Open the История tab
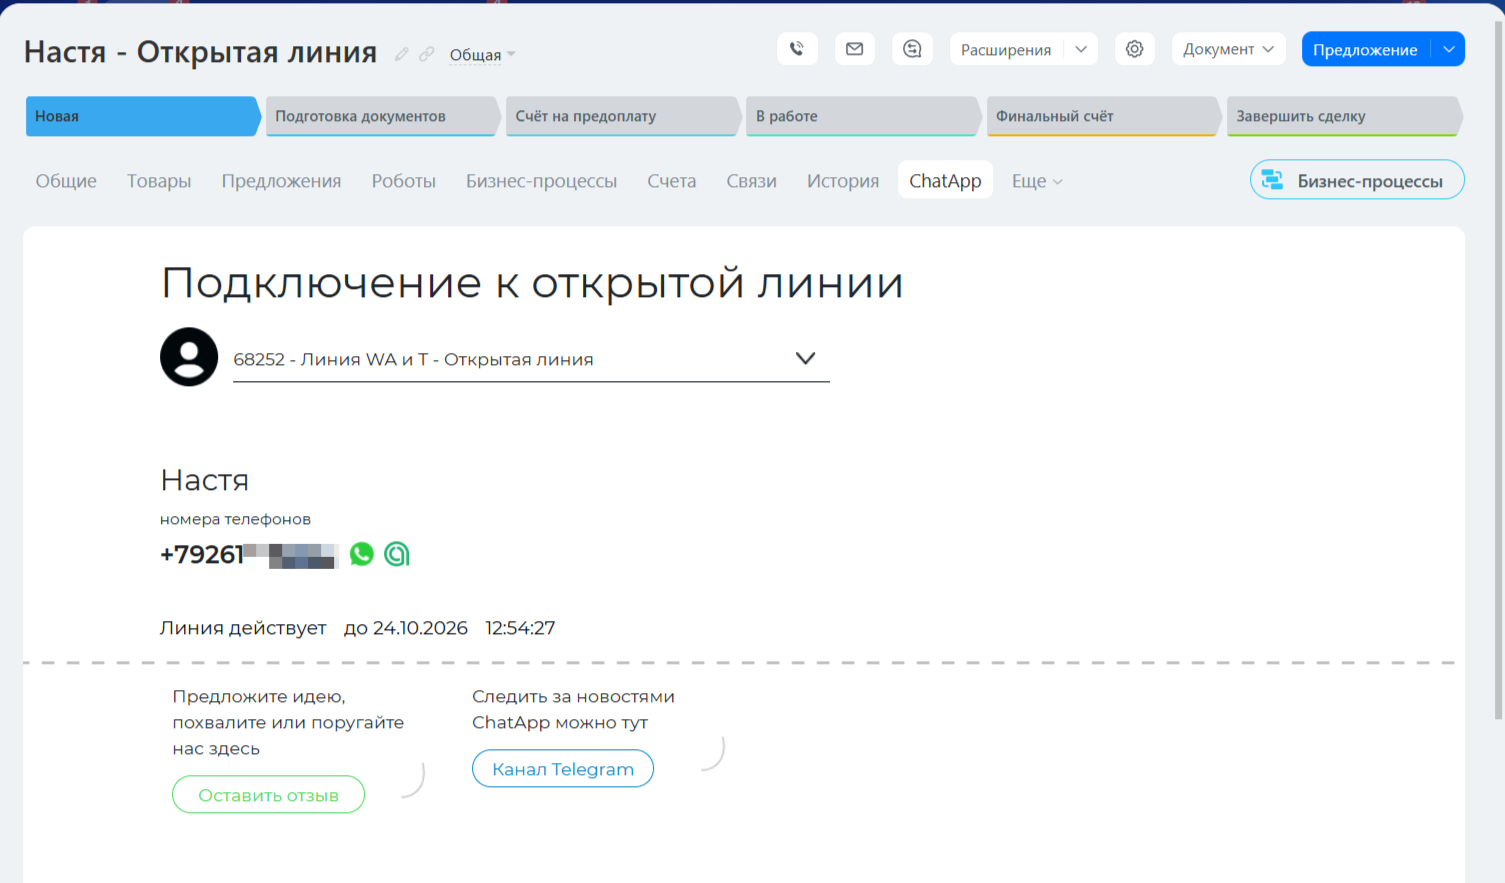This screenshot has height=883, width=1505. click(x=843, y=181)
